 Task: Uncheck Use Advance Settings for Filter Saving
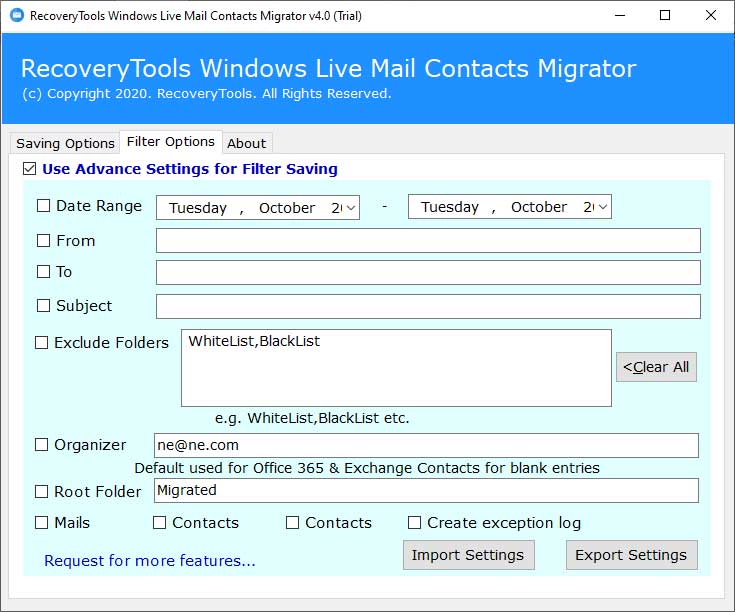(x=30, y=169)
